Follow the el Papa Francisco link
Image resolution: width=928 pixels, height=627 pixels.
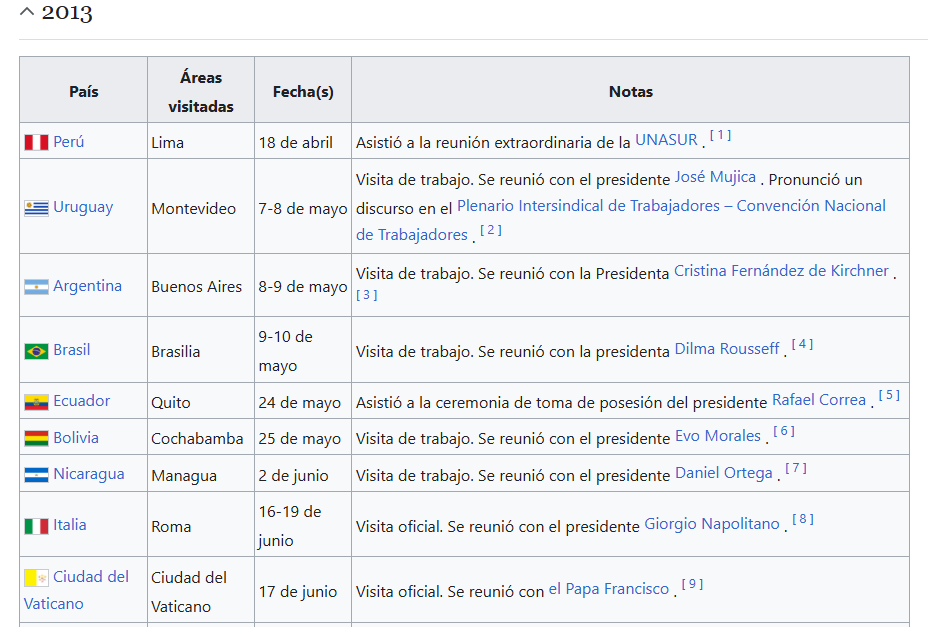point(609,589)
